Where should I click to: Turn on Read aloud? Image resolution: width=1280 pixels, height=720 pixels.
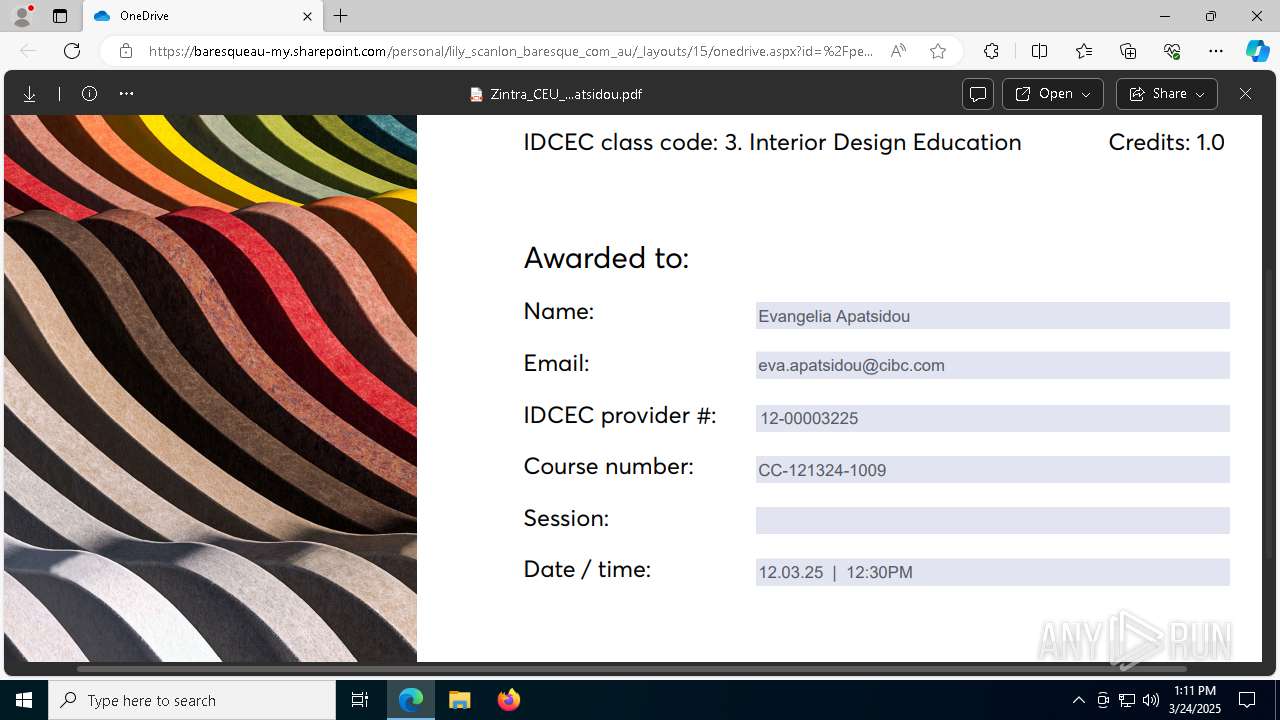click(x=898, y=51)
